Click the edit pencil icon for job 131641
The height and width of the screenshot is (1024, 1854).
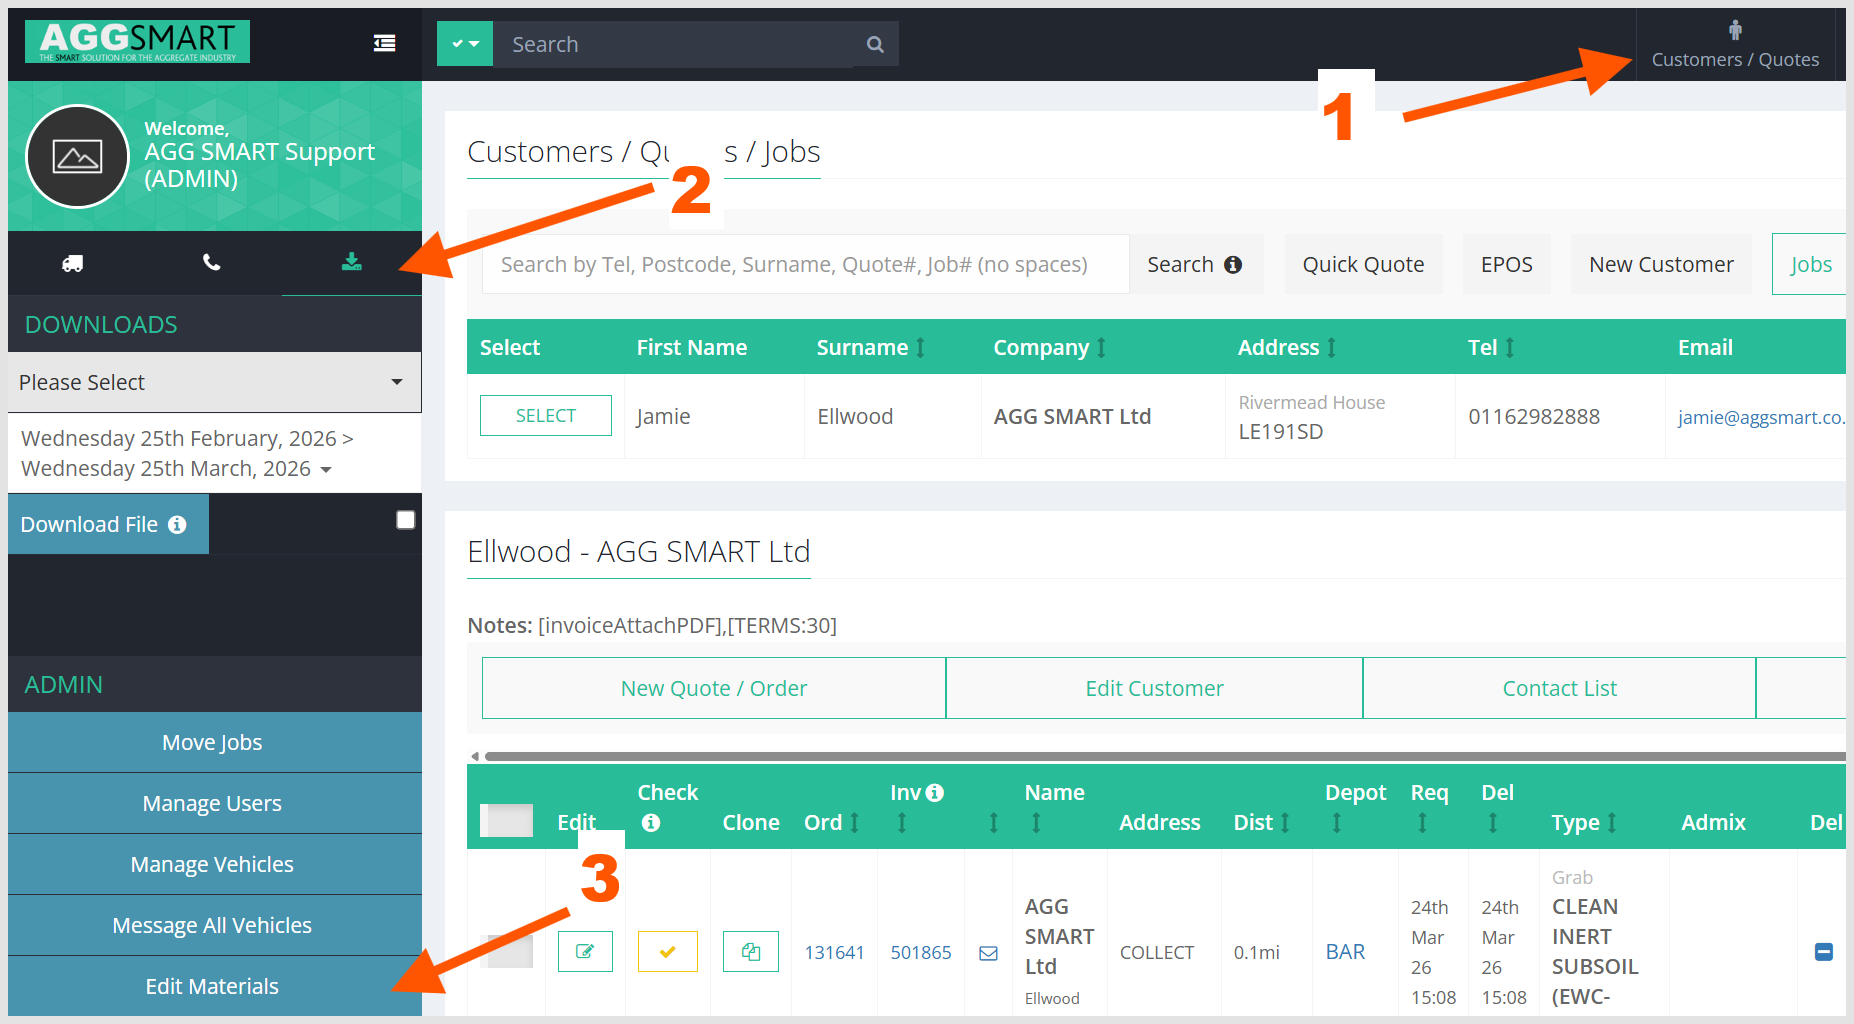click(585, 951)
